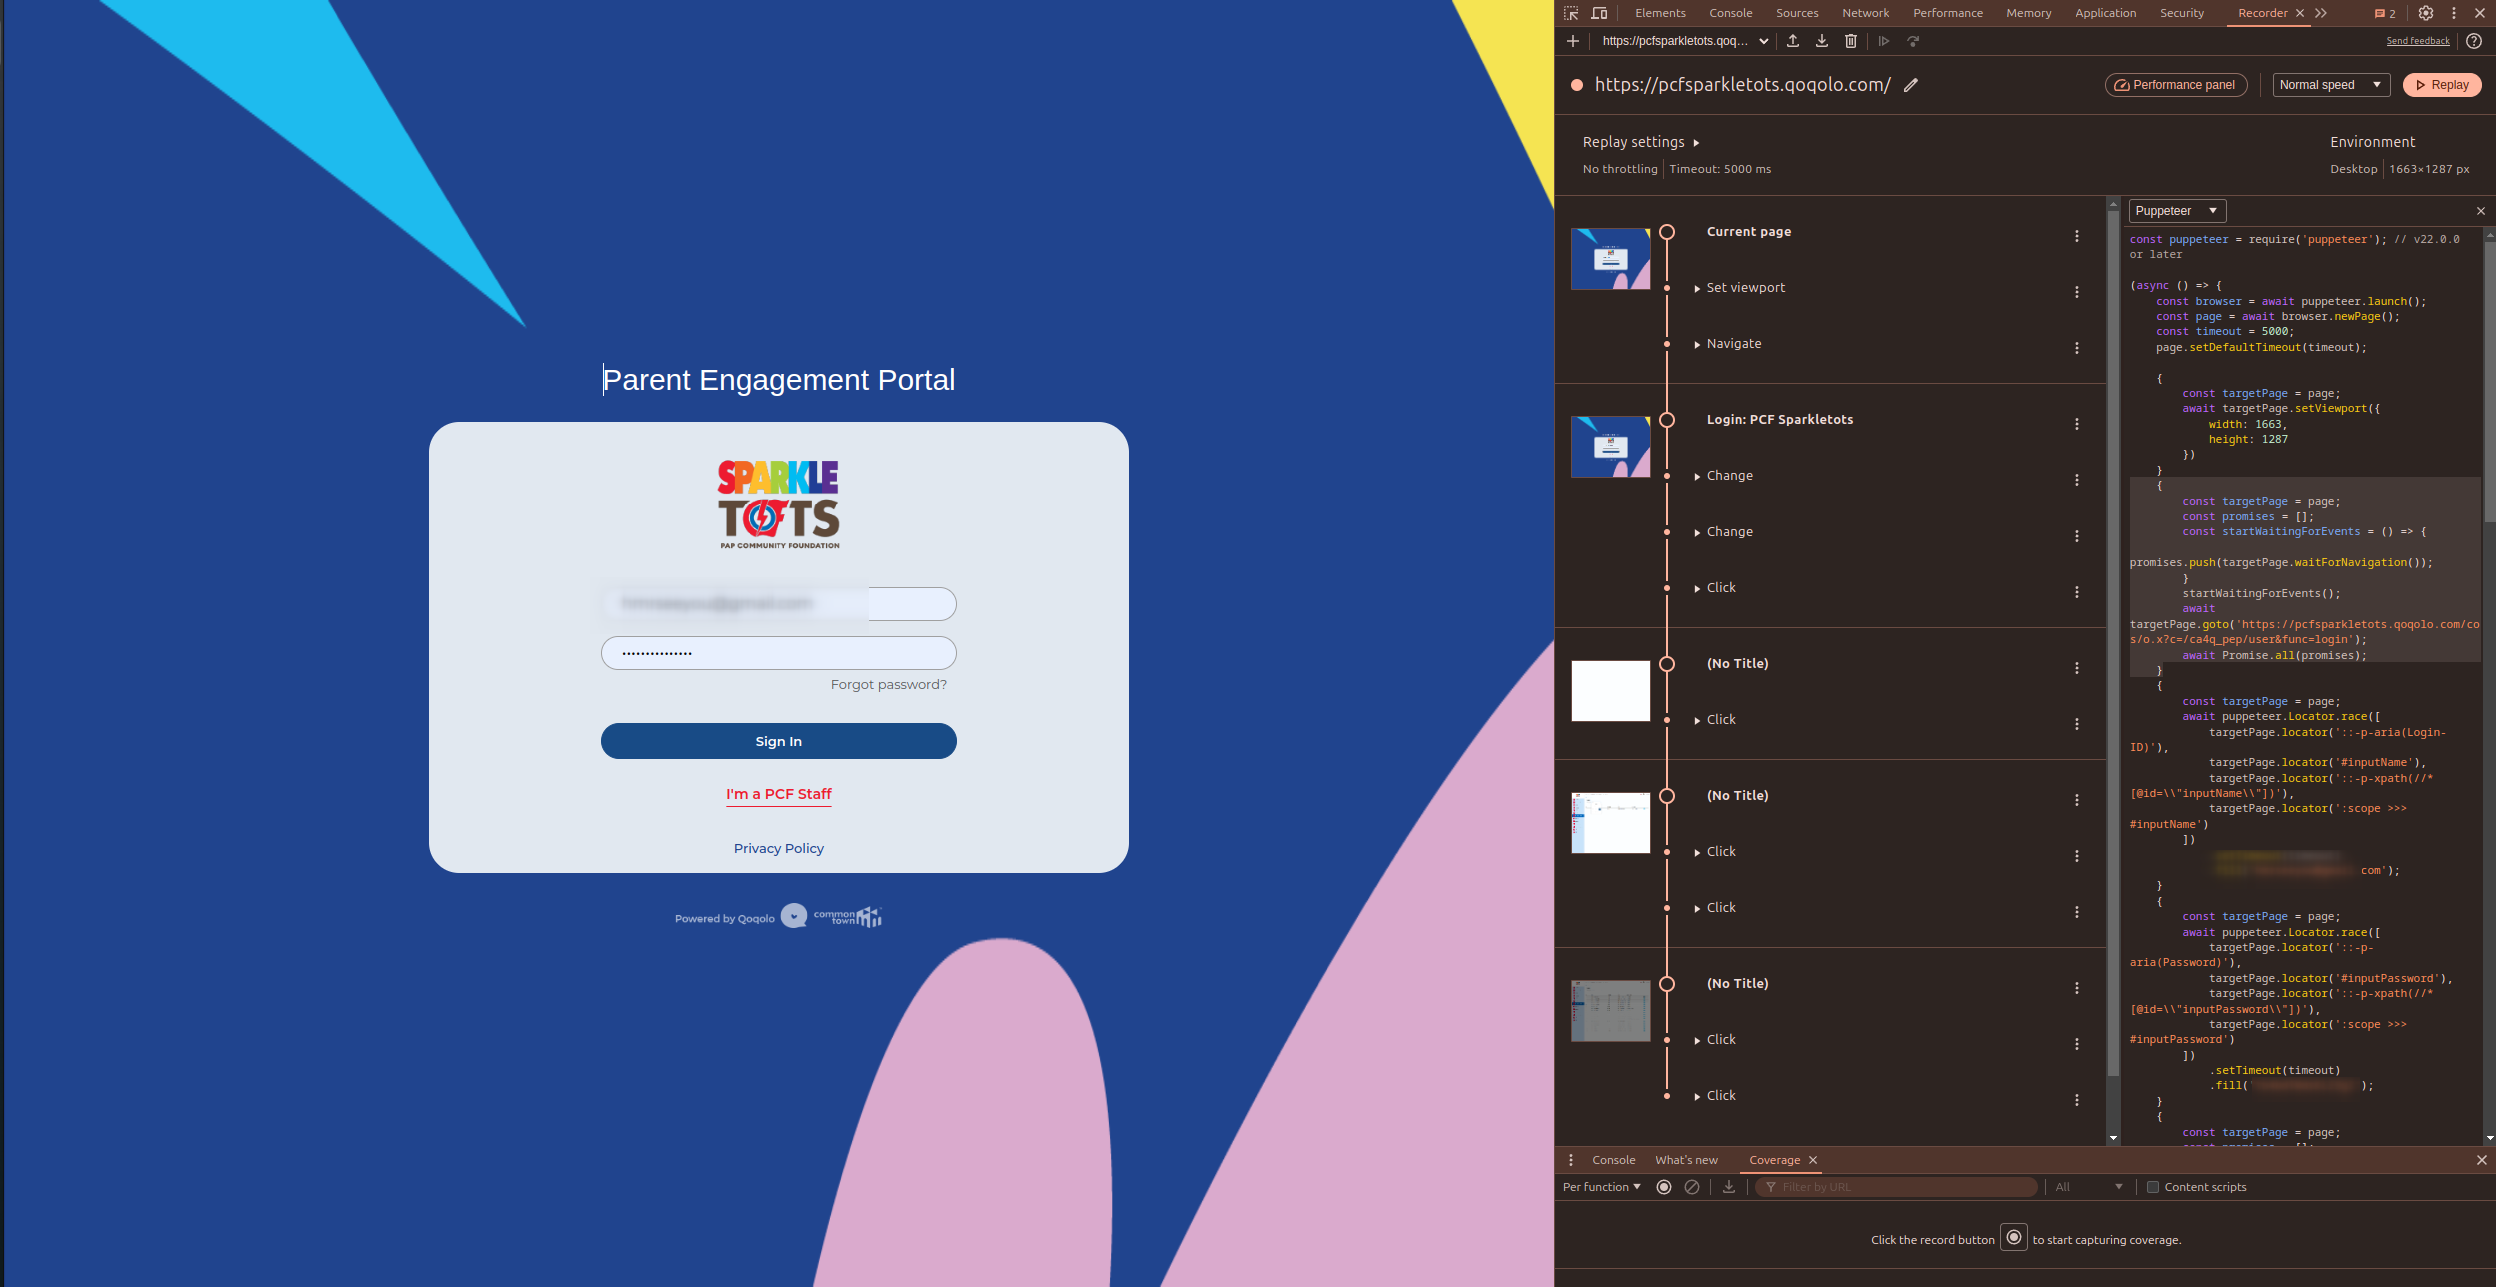The height and width of the screenshot is (1287, 2496).
Task: Switch to the Network tab
Action: click(x=1865, y=13)
